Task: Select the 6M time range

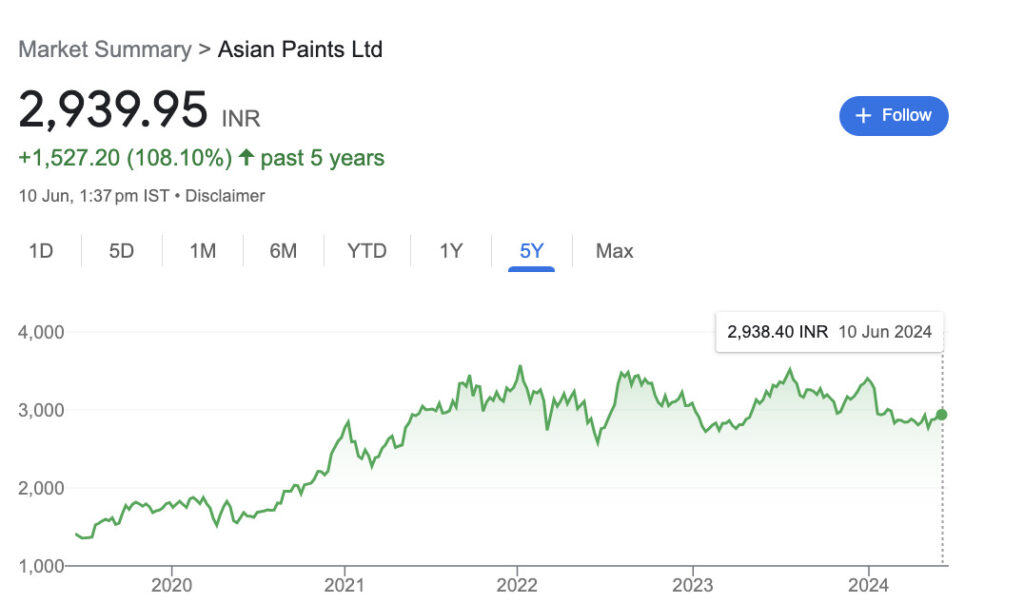Action: tap(283, 251)
